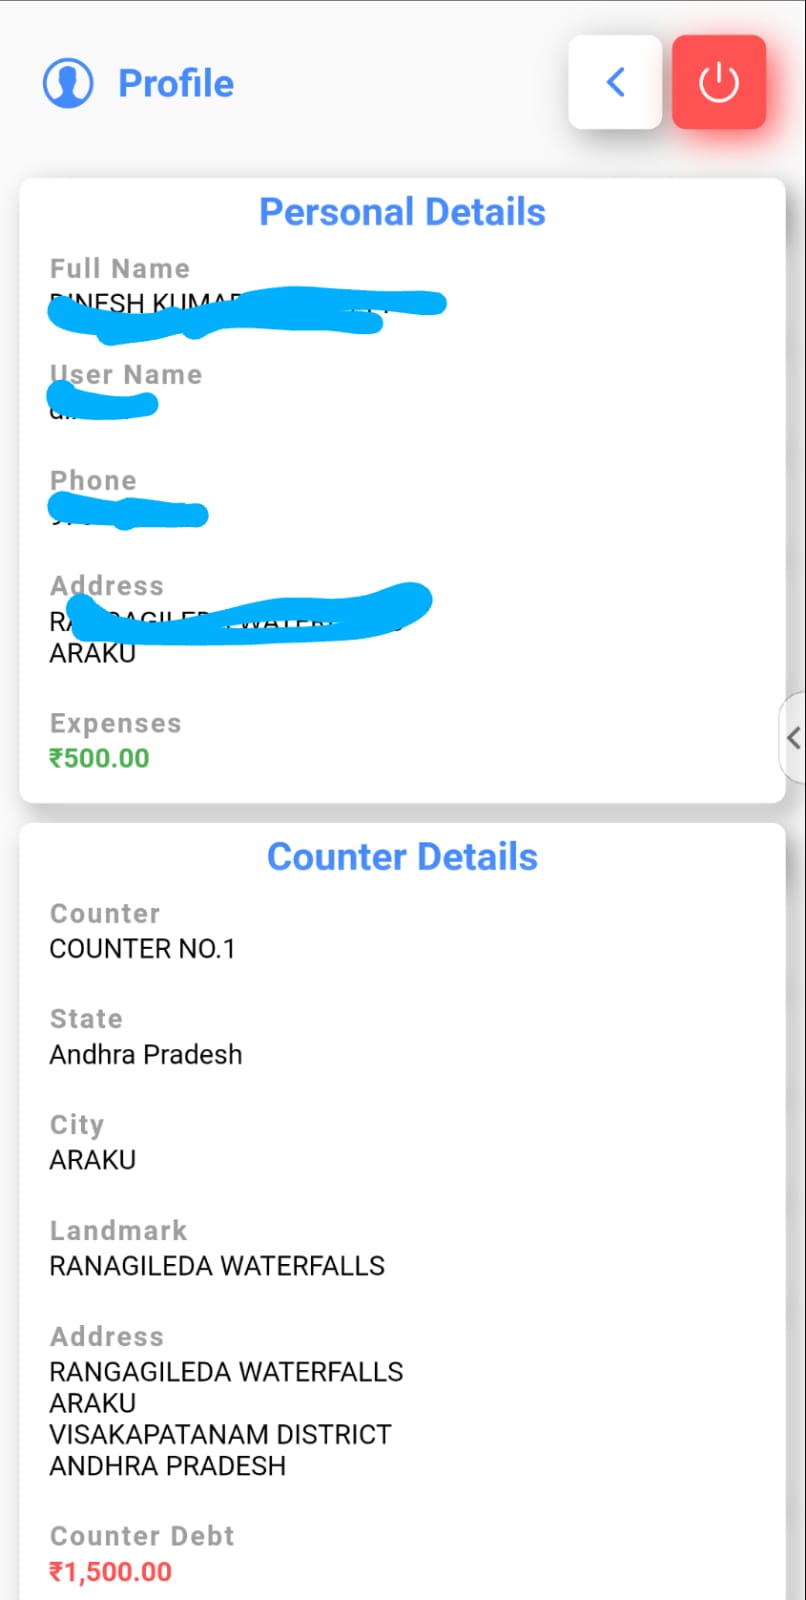Click the Andhra Pradesh state value

[146, 1054]
